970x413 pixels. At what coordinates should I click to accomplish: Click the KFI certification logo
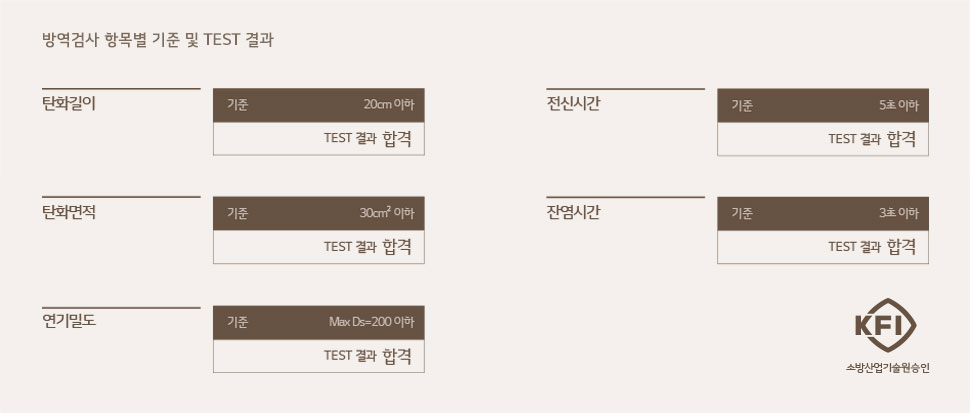(885, 325)
